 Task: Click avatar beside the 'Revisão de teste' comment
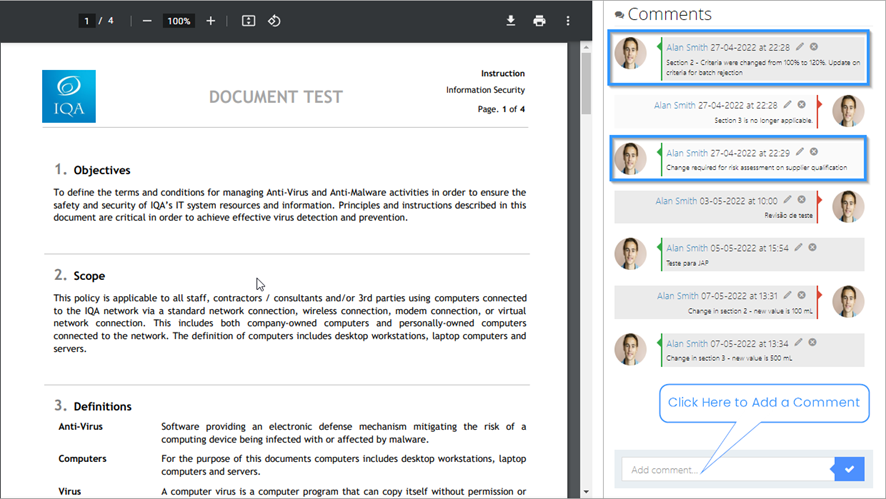tap(848, 206)
